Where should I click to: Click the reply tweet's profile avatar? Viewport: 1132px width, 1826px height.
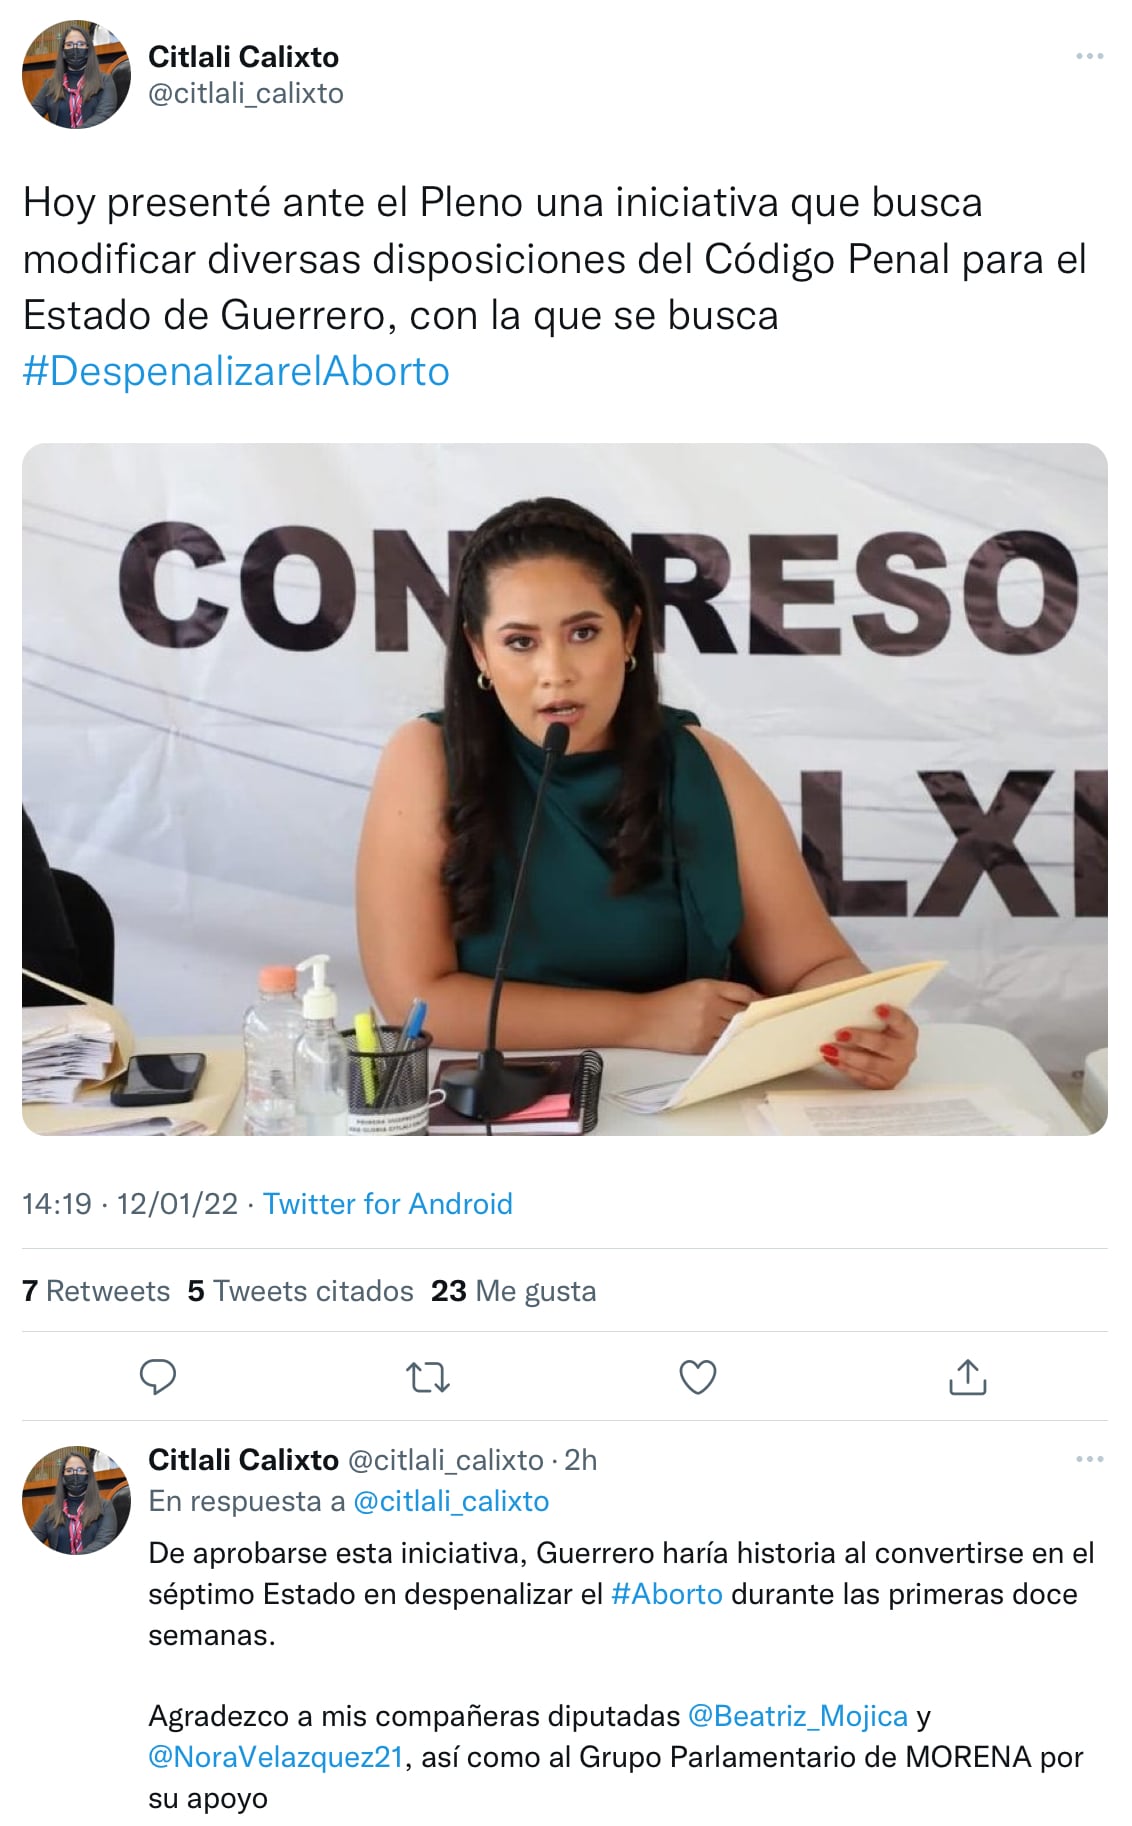coord(76,1500)
